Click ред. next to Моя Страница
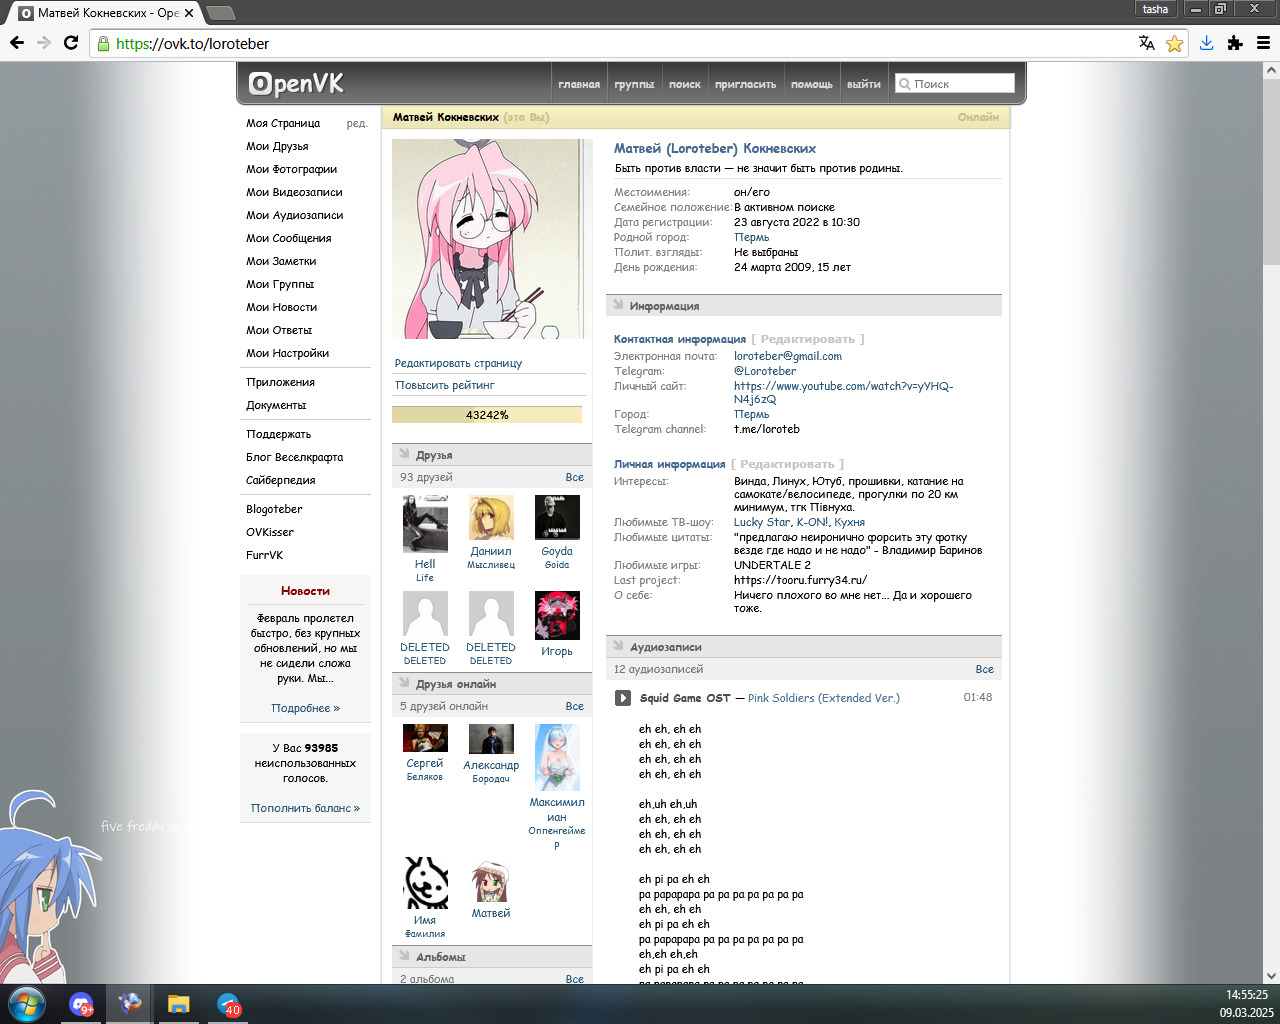The height and width of the screenshot is (1024, 1280). click(x=357, y=124)
